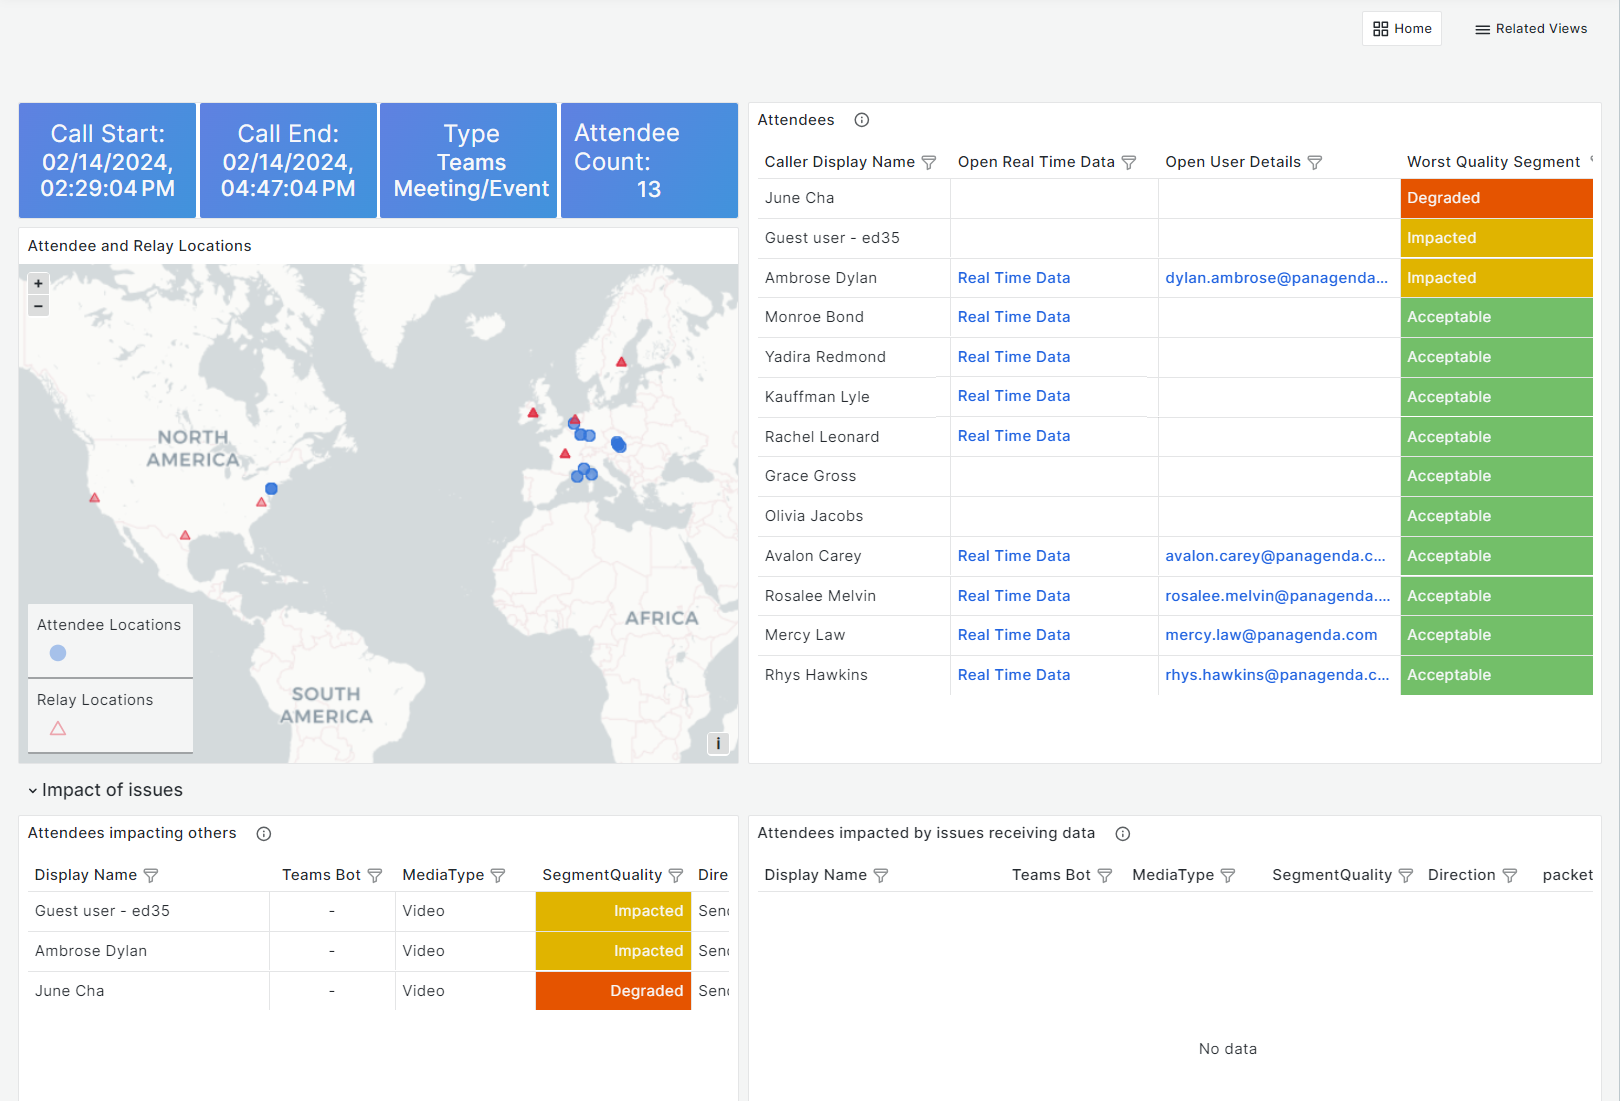Zoom out on the map
Viewport: 1620px width, 1101px height.
coord(38,306)
